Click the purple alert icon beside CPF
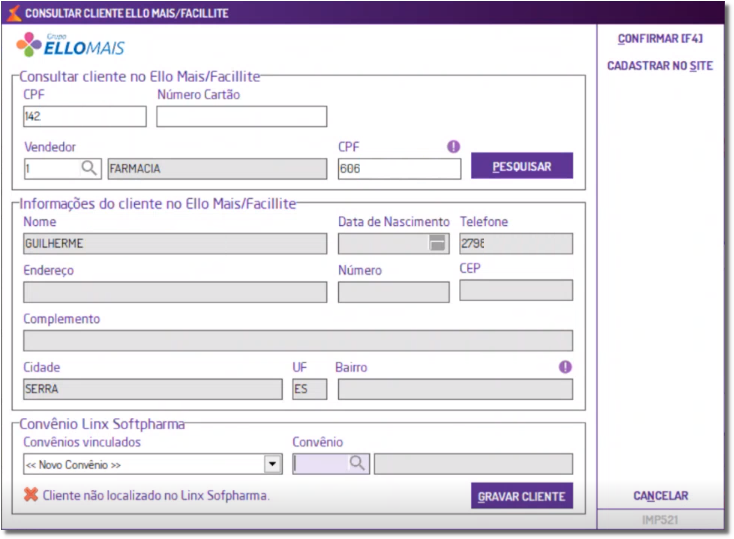This screenshot has height=539, width=734. (453, 147)
